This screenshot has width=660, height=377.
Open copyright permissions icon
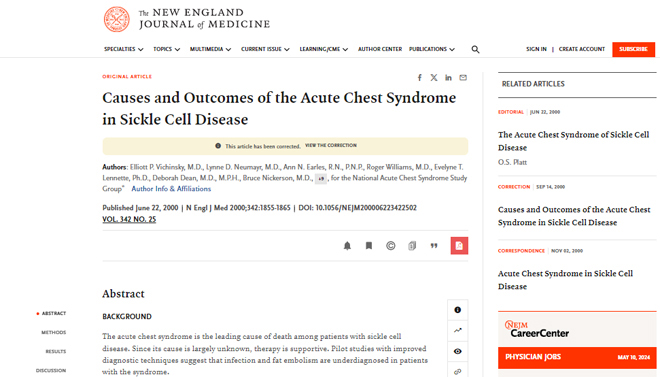[x=391, y=246]
